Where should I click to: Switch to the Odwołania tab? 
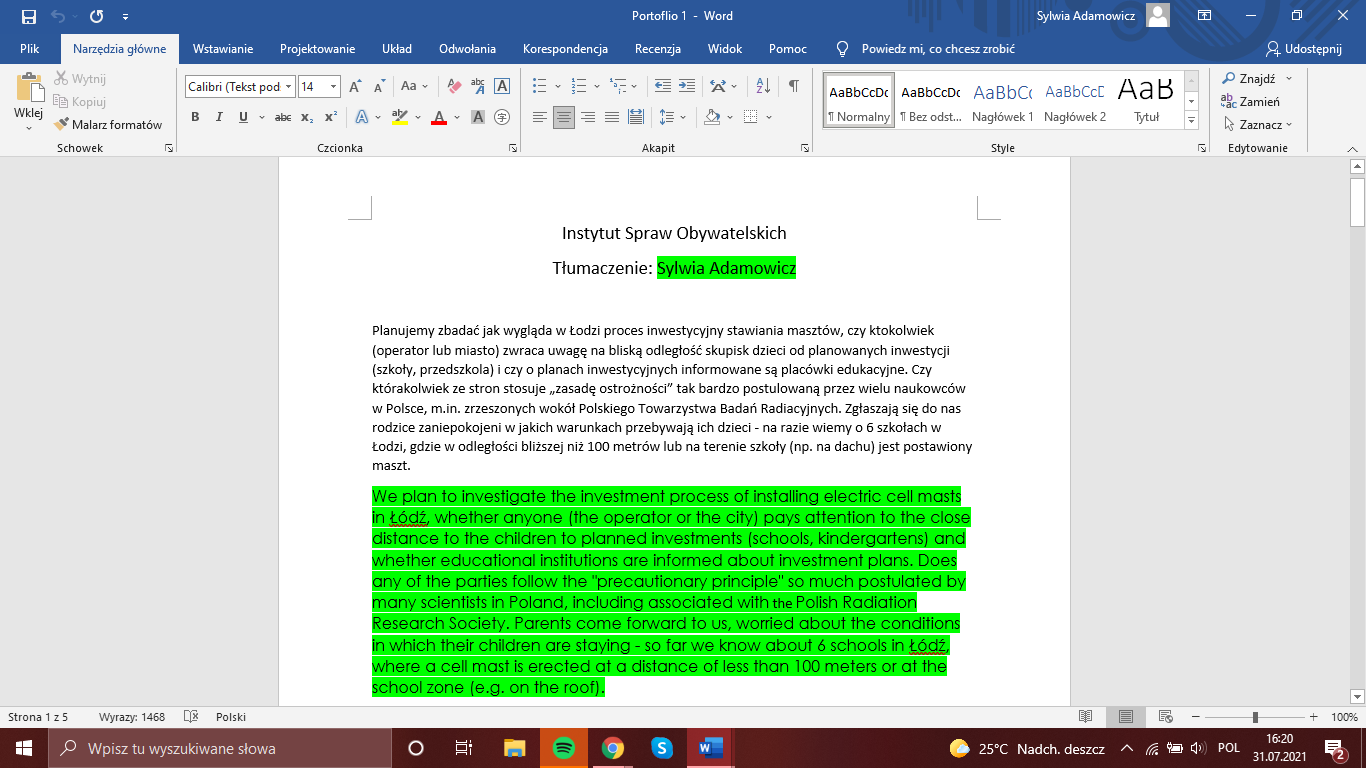pos(467,48)
